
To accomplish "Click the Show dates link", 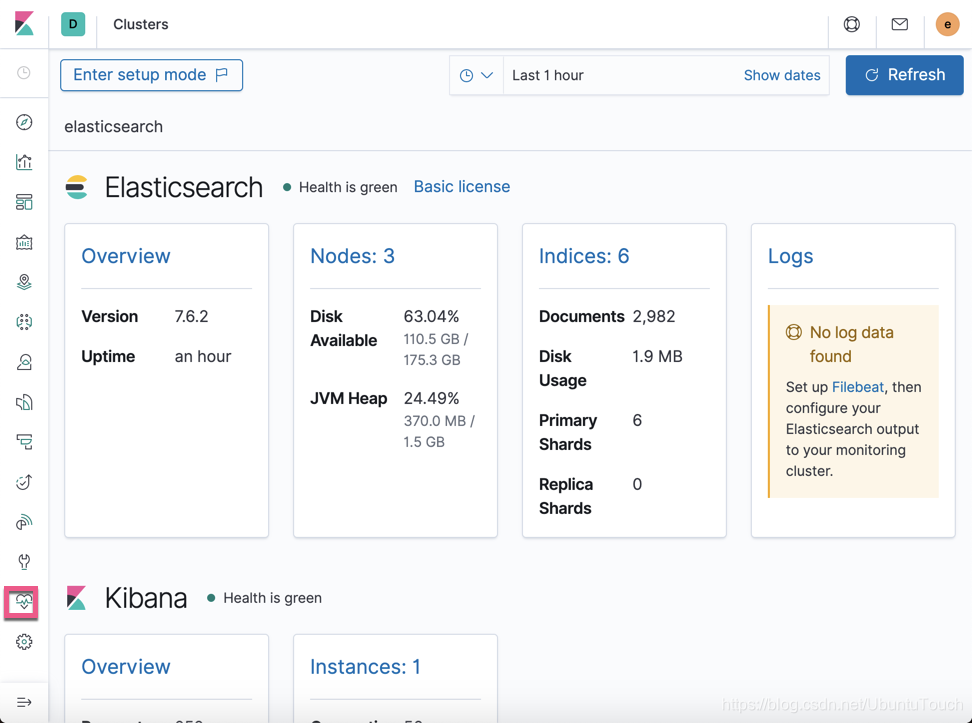I will [782, 75].
